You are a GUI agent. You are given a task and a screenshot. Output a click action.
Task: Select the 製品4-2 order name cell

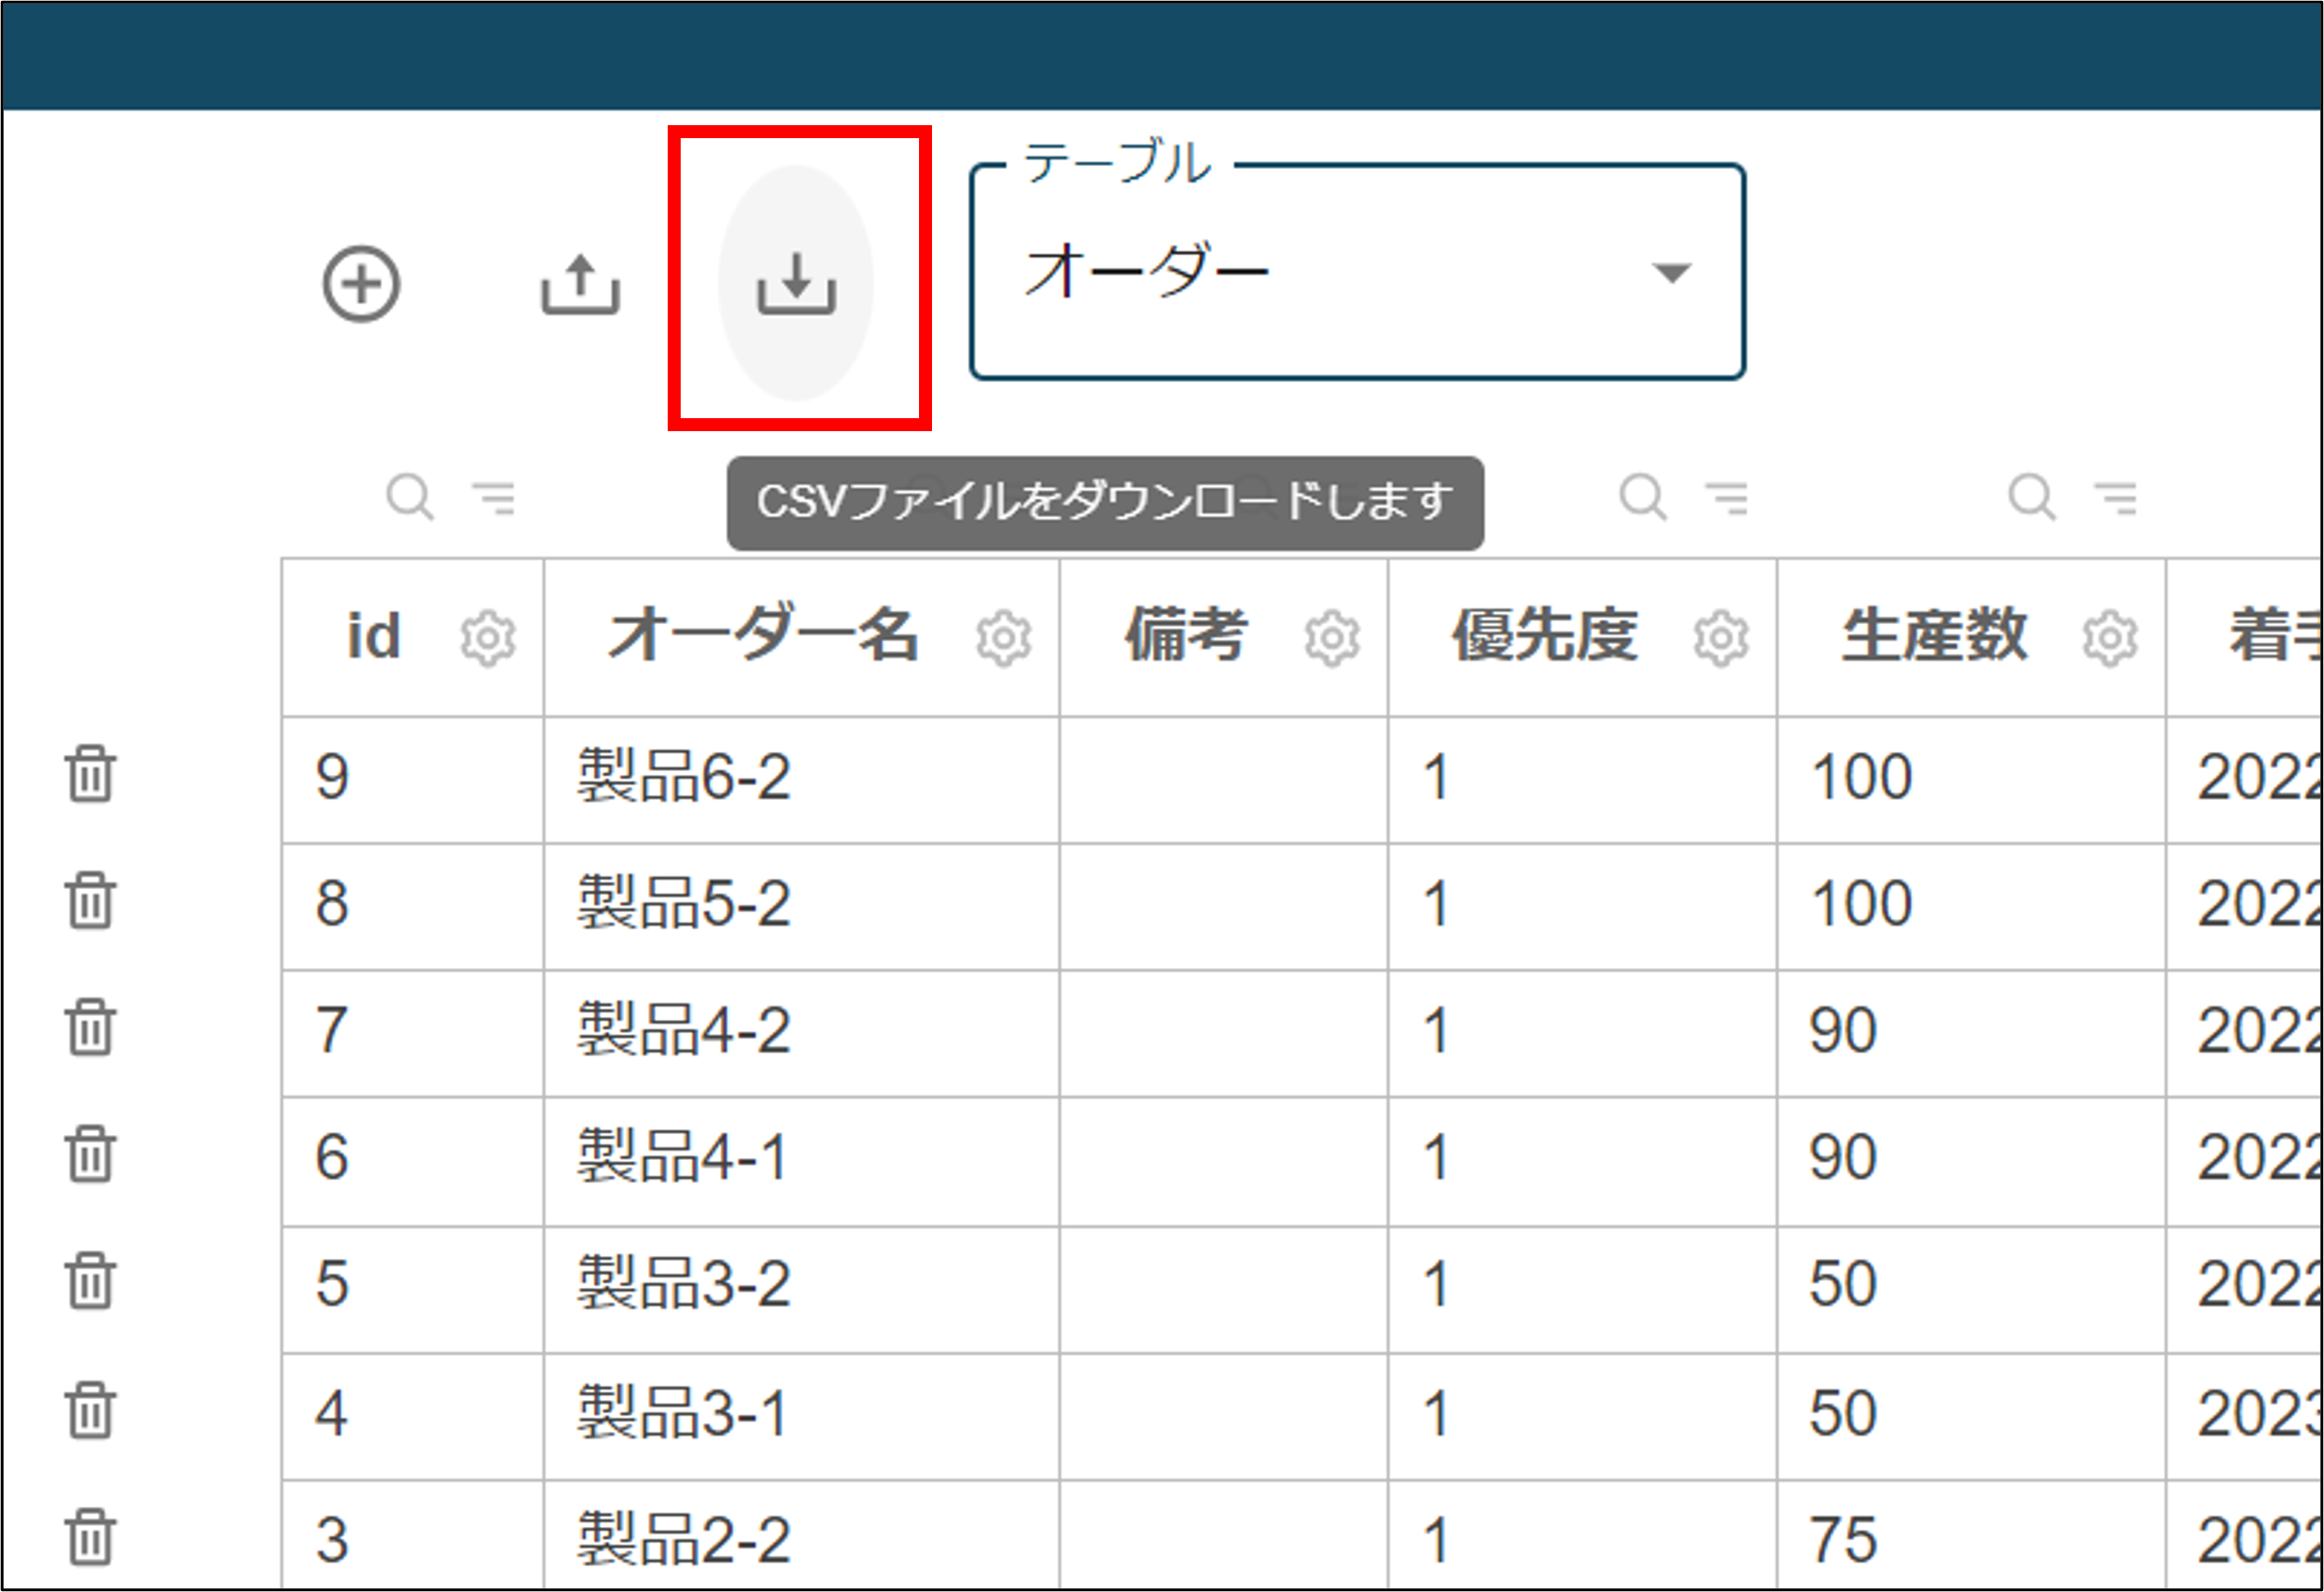[x=801, y=1033]
